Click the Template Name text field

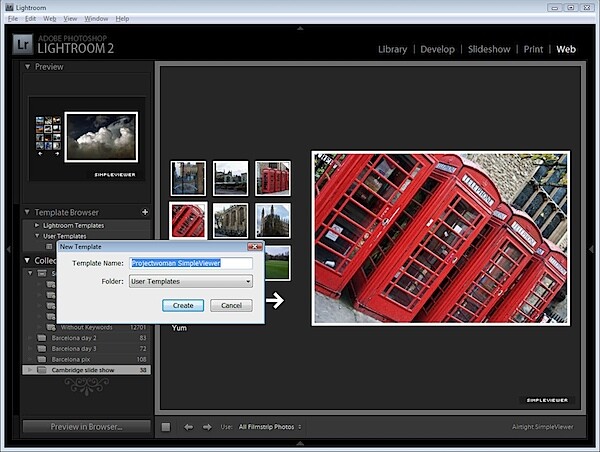pyautogui.click(x=191, y=263)
